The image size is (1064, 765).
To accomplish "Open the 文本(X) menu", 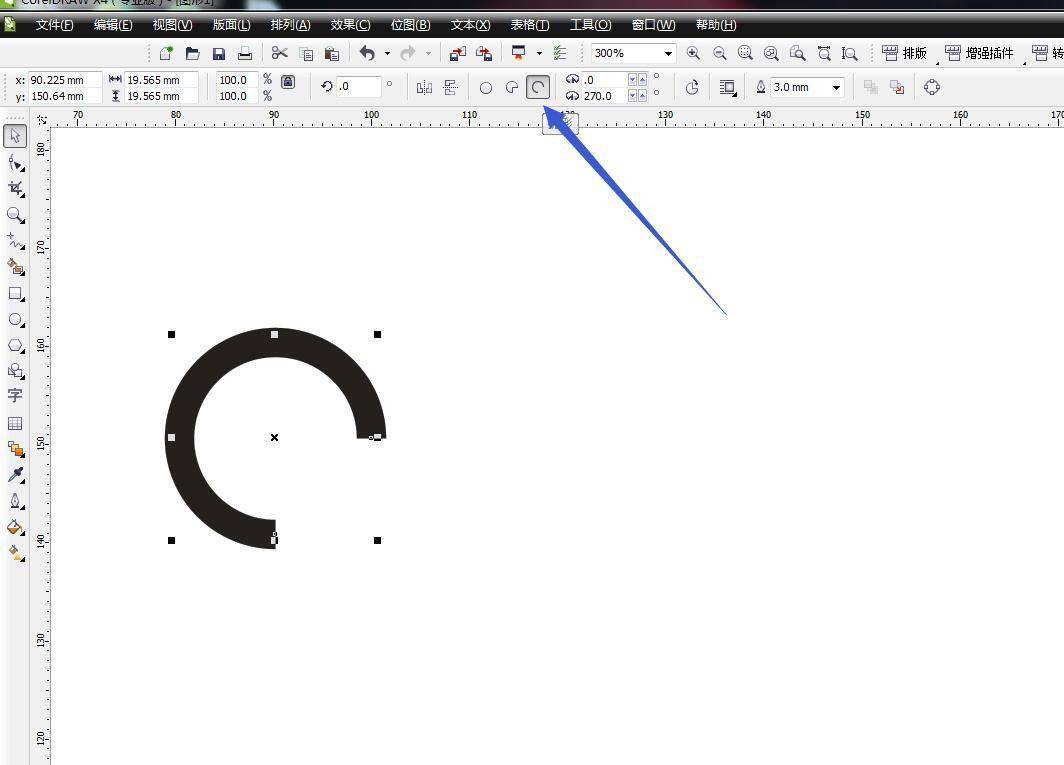I will [470, 25].
